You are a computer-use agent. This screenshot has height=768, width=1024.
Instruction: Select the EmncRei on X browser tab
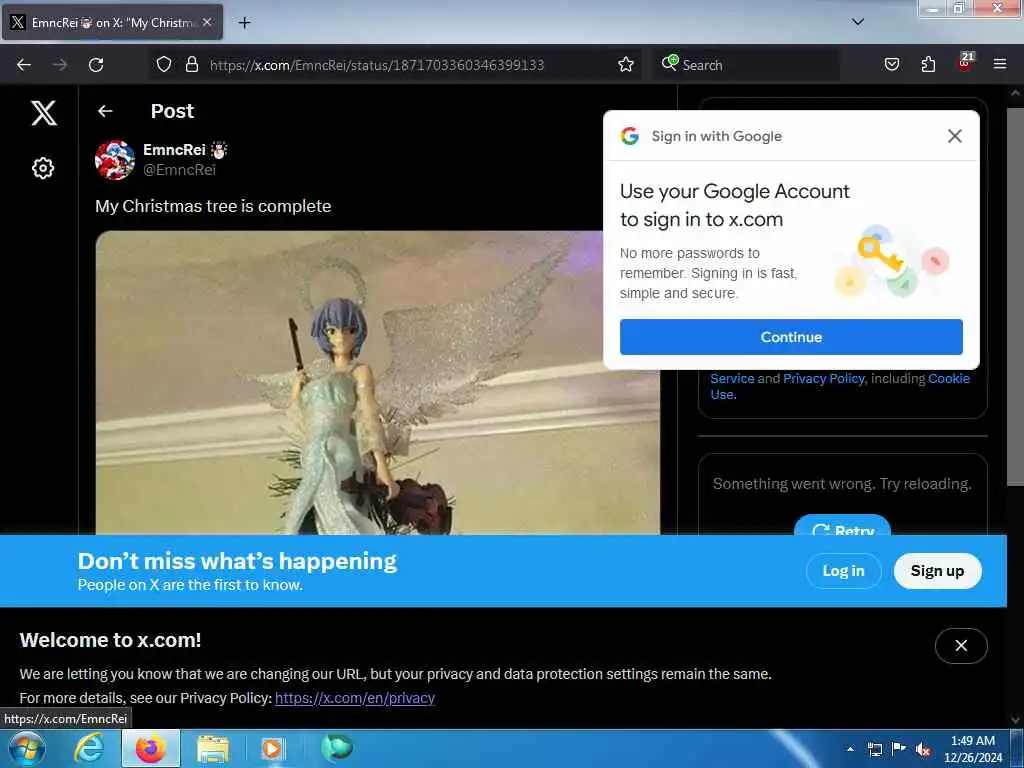(x=112, y=22)
